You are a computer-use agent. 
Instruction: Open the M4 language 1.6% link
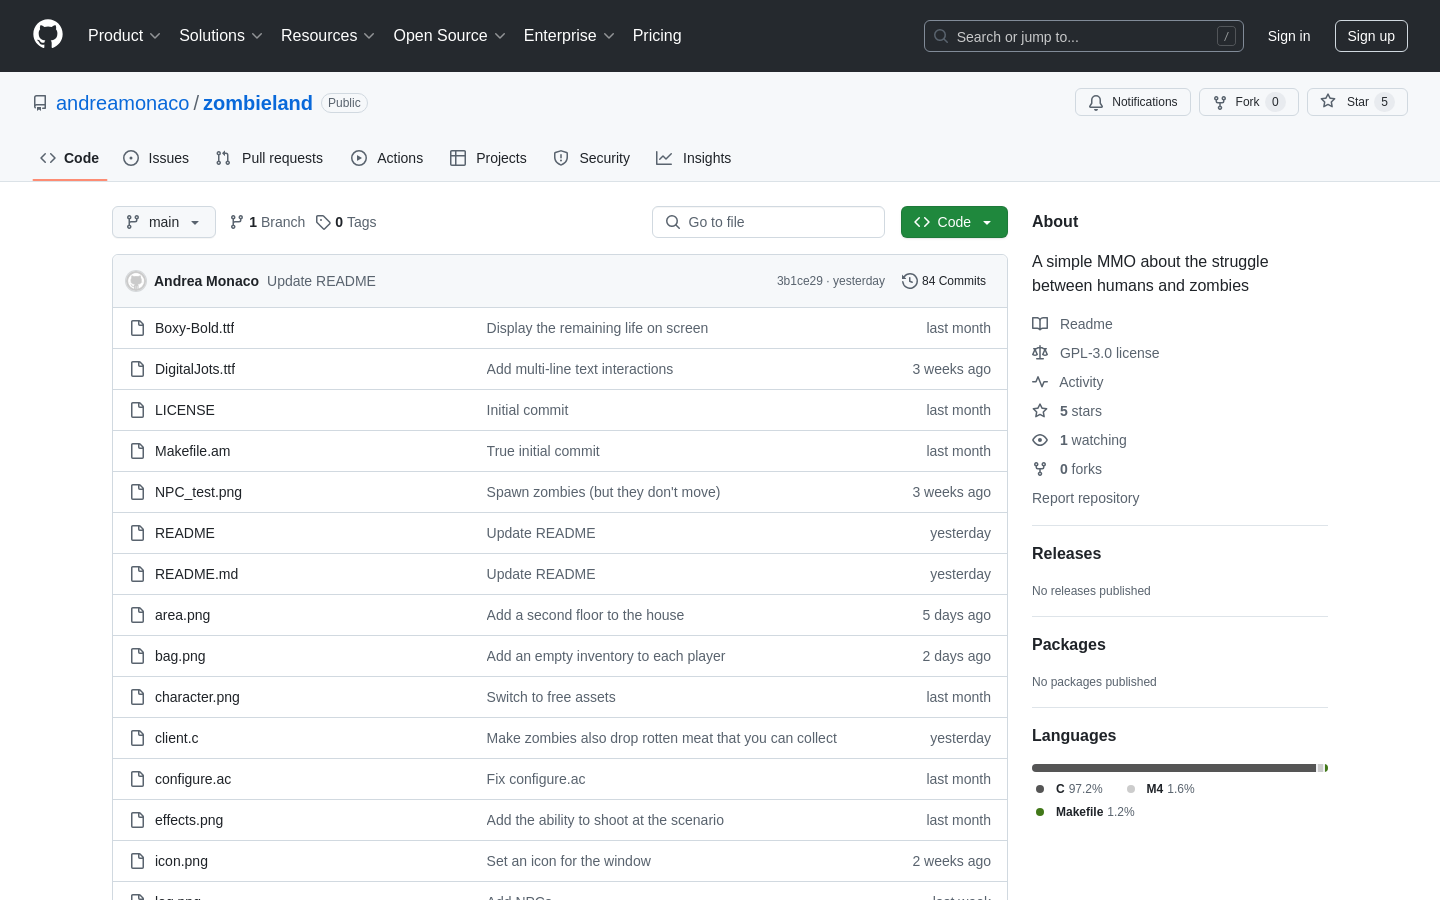pos(1161,789)
